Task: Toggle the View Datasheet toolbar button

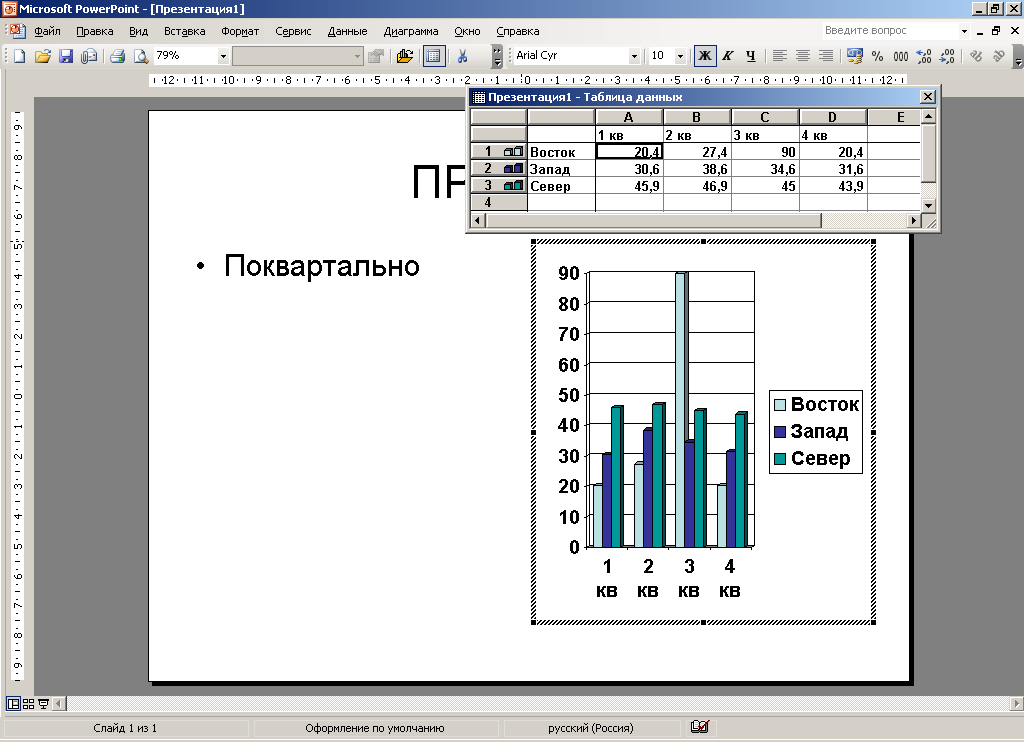Action: click(x=433, y=56)
